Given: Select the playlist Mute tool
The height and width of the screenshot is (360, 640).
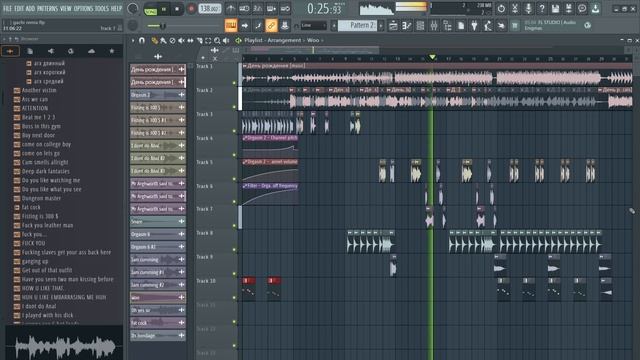Looking at the screenshot, I should [181, 40].
